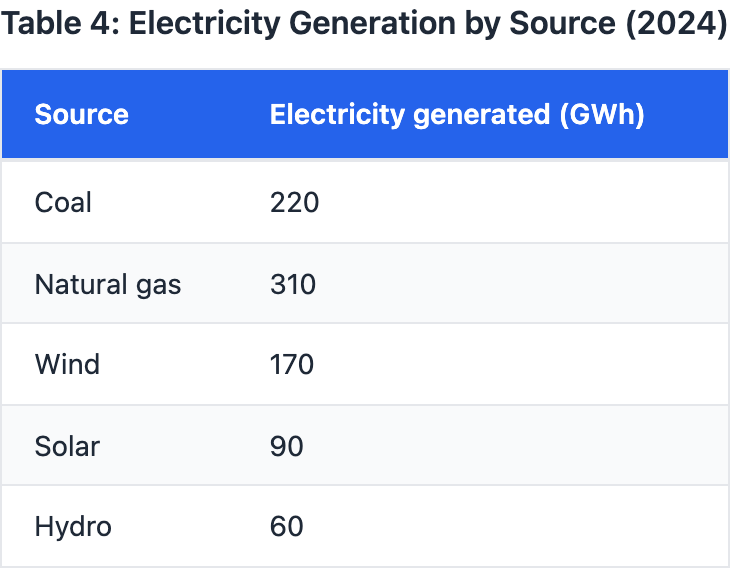Screen dimensions: 730x568
Task: Click the word "Source" in the table title
Action: (x=567, y=25)
